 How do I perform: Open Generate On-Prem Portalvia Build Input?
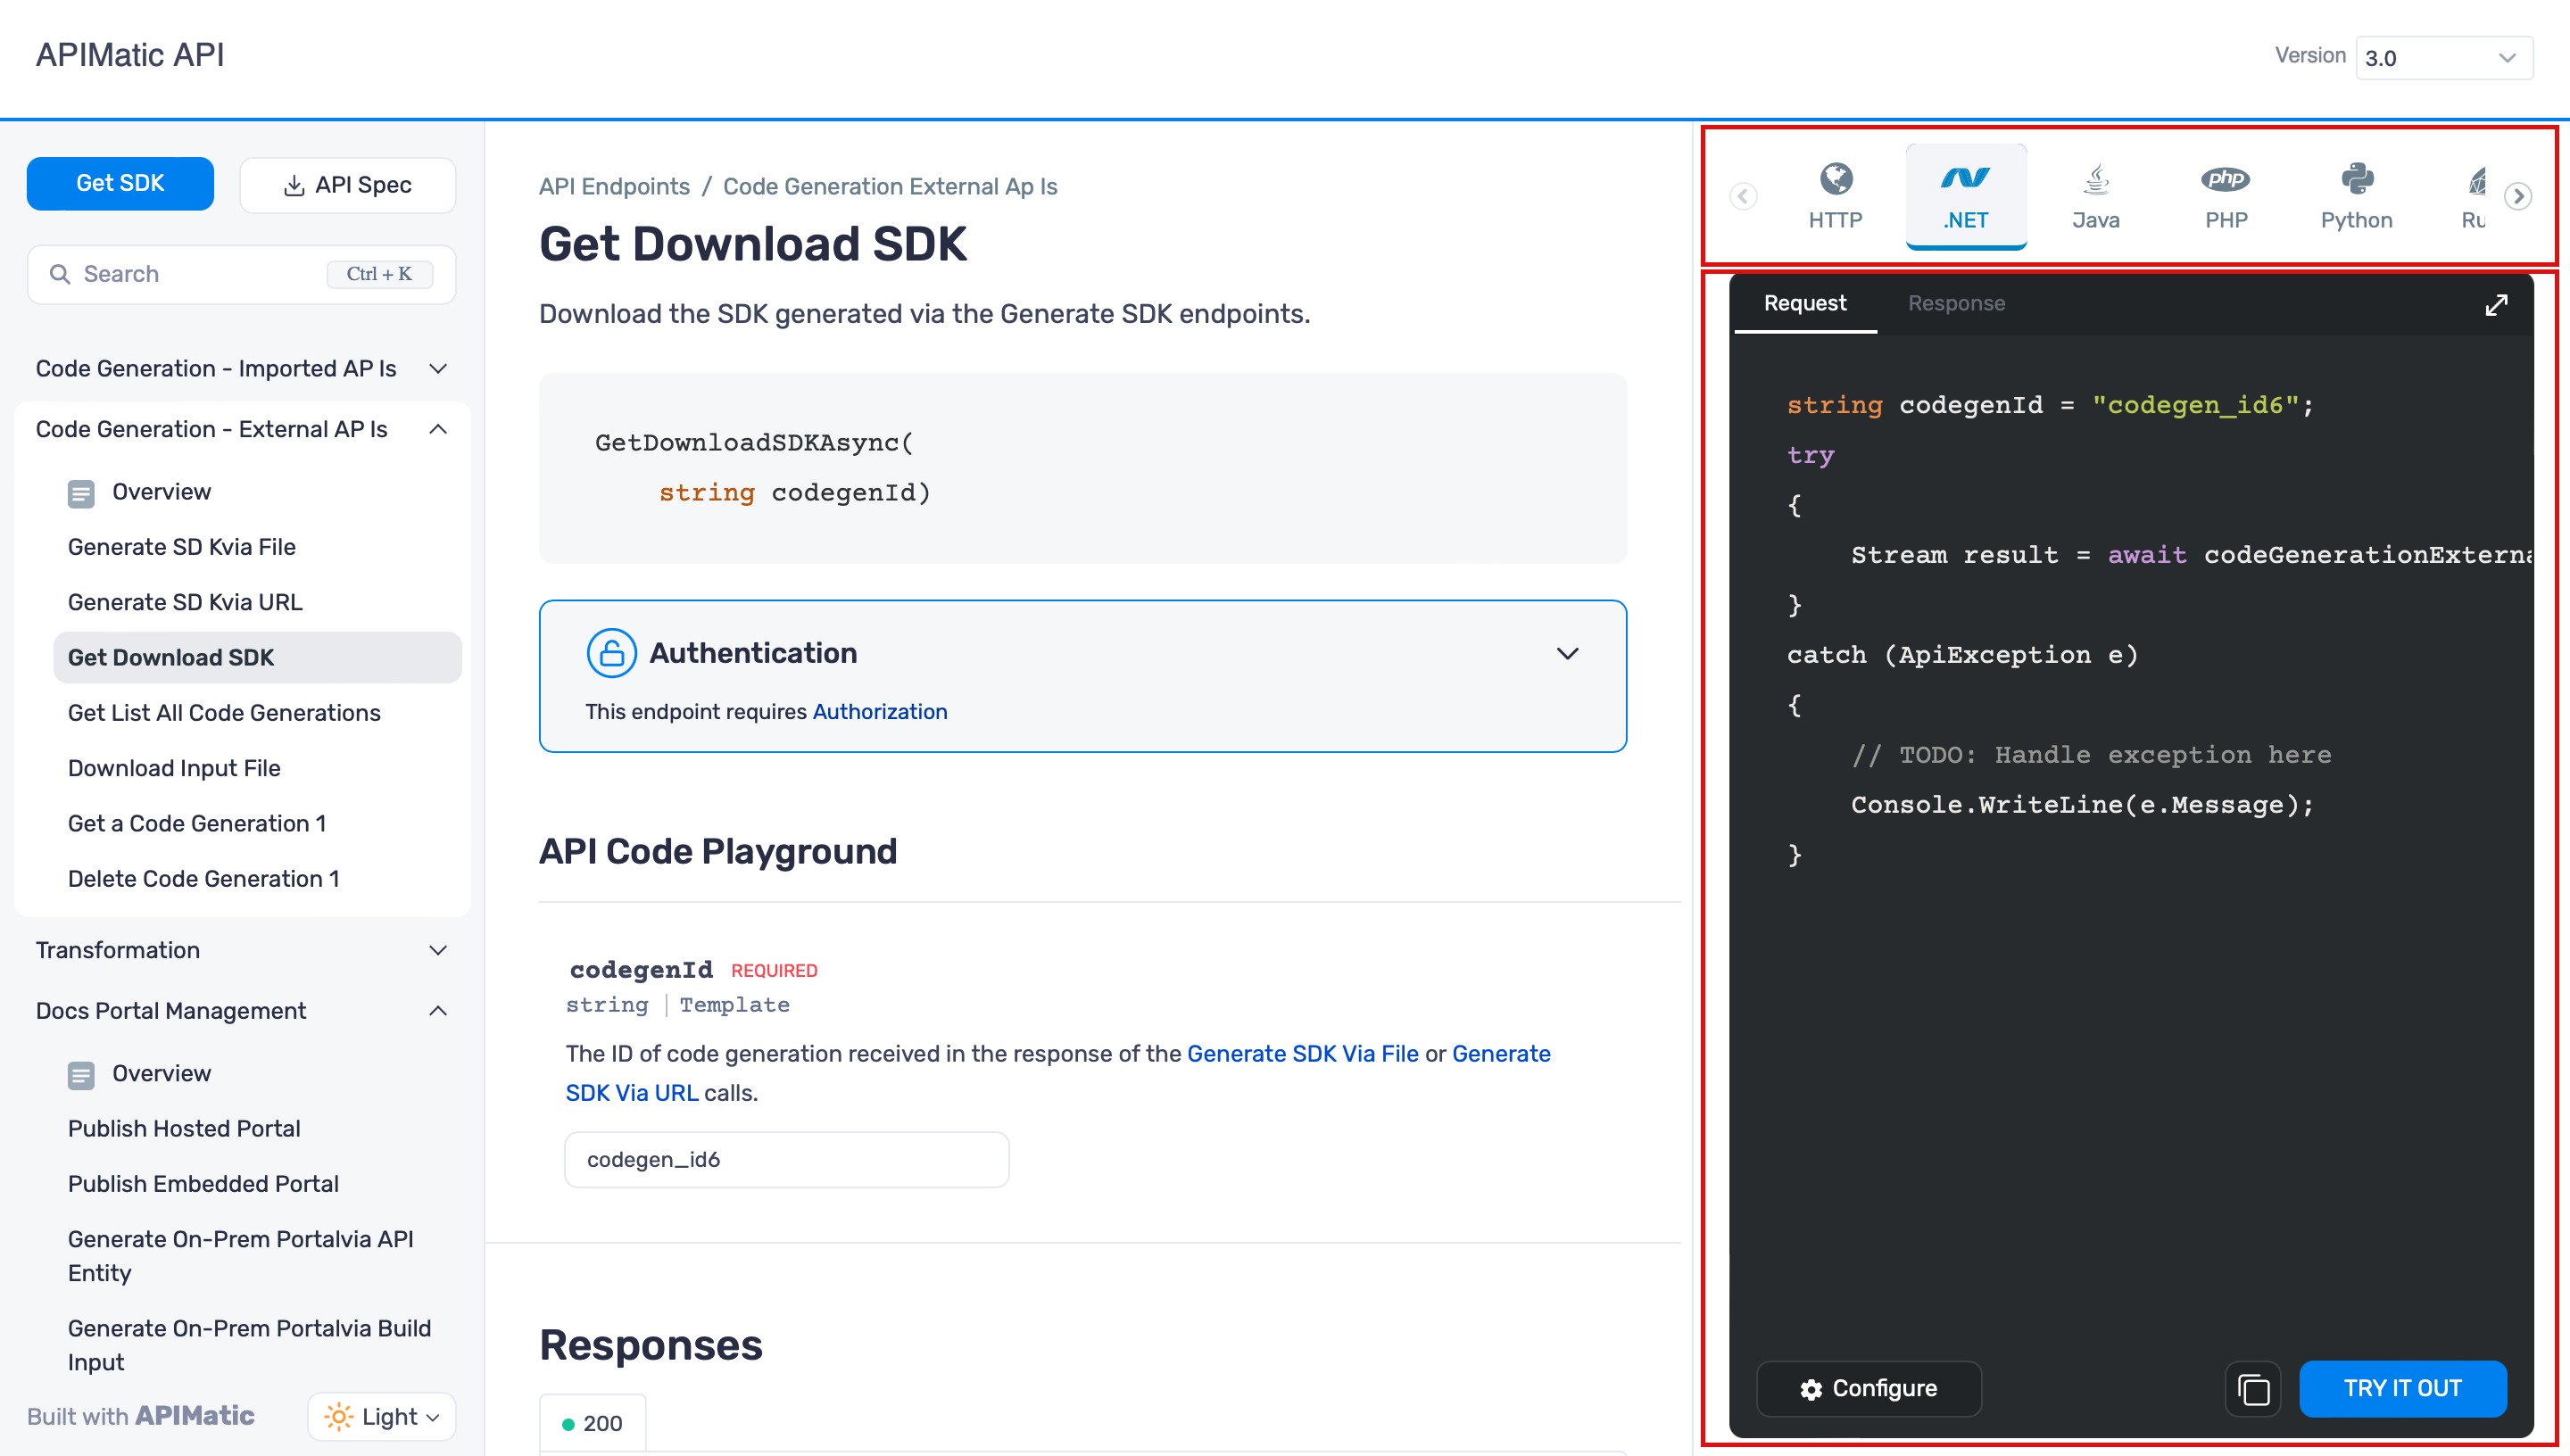250,1345
